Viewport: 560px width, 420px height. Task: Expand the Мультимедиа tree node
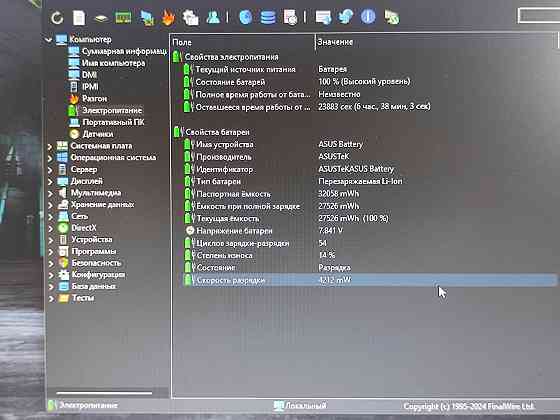coord(50,194)
